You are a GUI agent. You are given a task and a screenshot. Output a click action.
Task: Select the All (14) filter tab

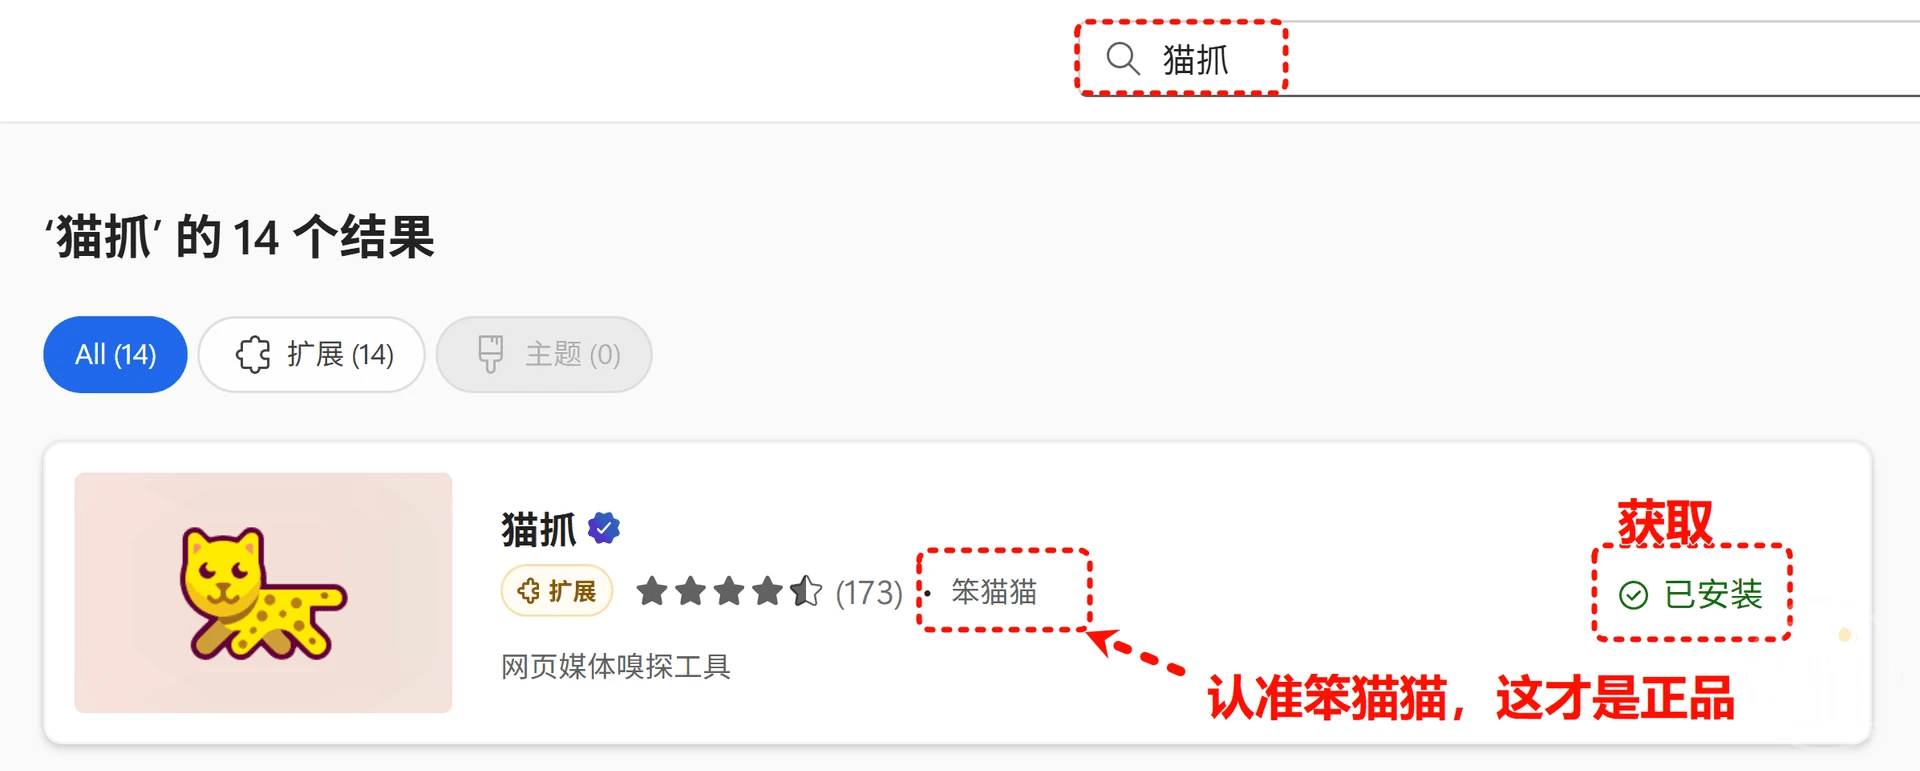(115, 354)
